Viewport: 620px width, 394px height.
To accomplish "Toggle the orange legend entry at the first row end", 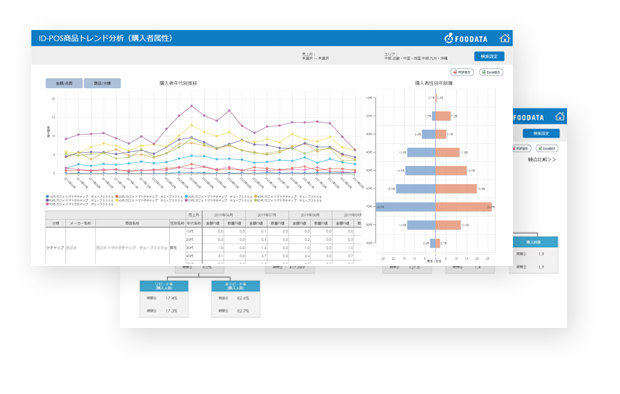I will pos(288,197).
